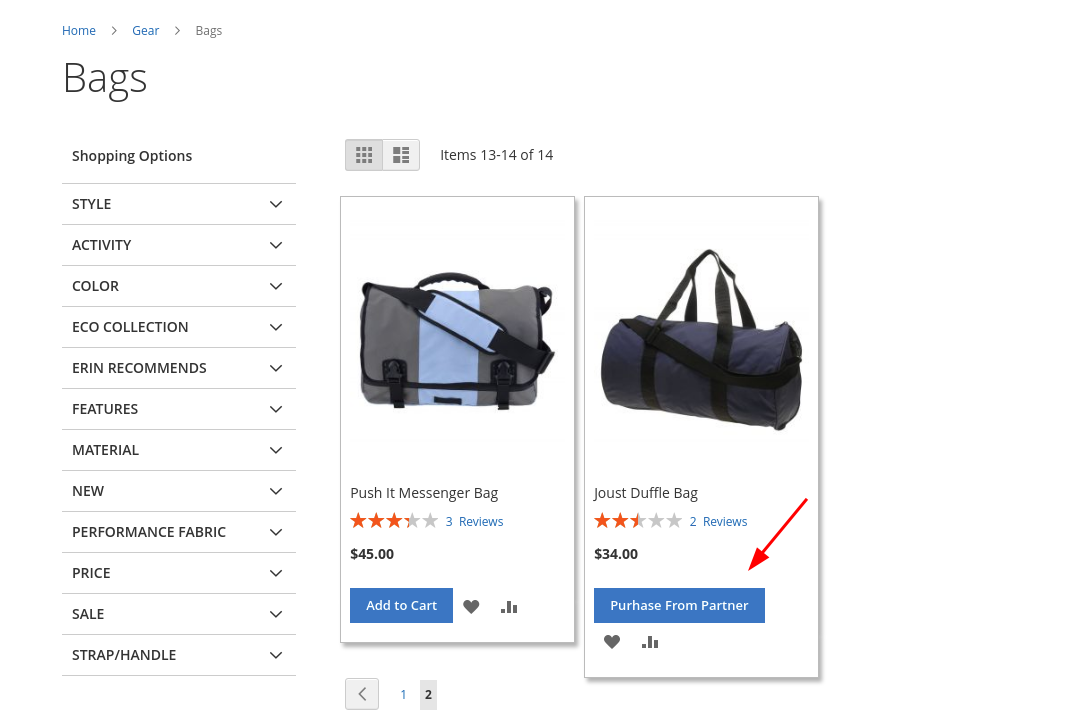This screenshot has height=721, width=1079.
Task: Expand the SALE filter
Action: 179,614
